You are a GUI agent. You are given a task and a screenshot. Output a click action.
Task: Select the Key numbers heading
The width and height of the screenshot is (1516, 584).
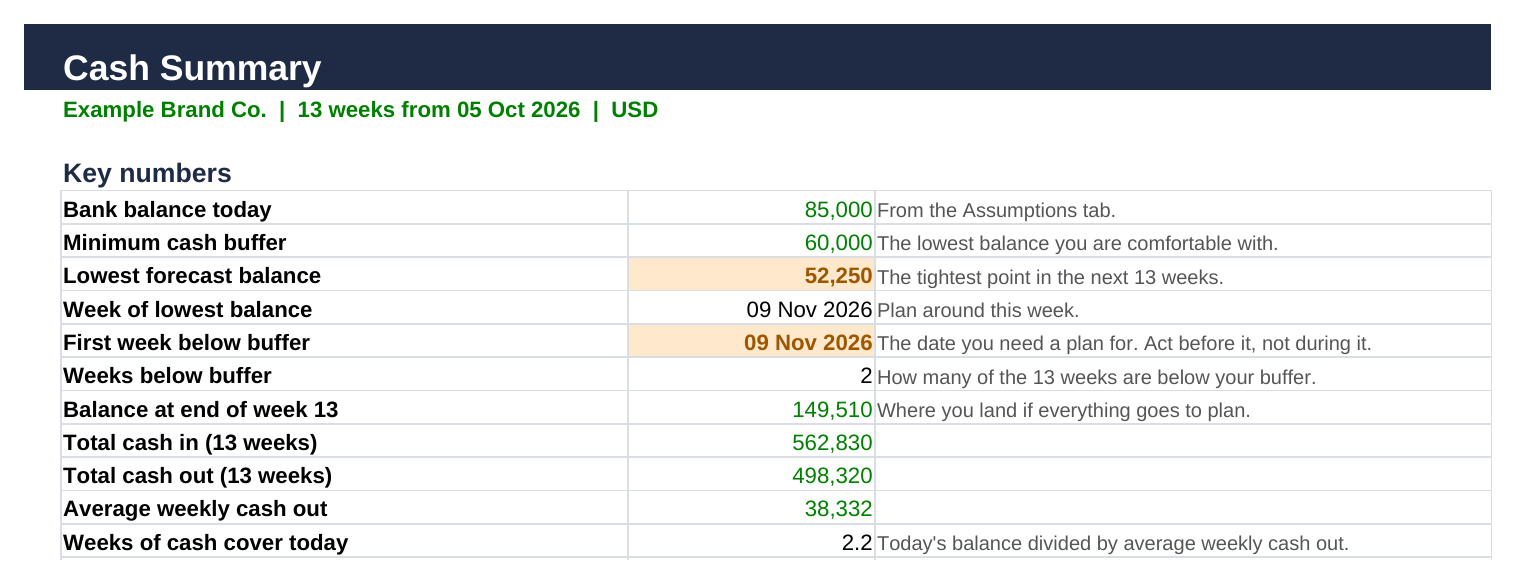click(x=147, y=173)
